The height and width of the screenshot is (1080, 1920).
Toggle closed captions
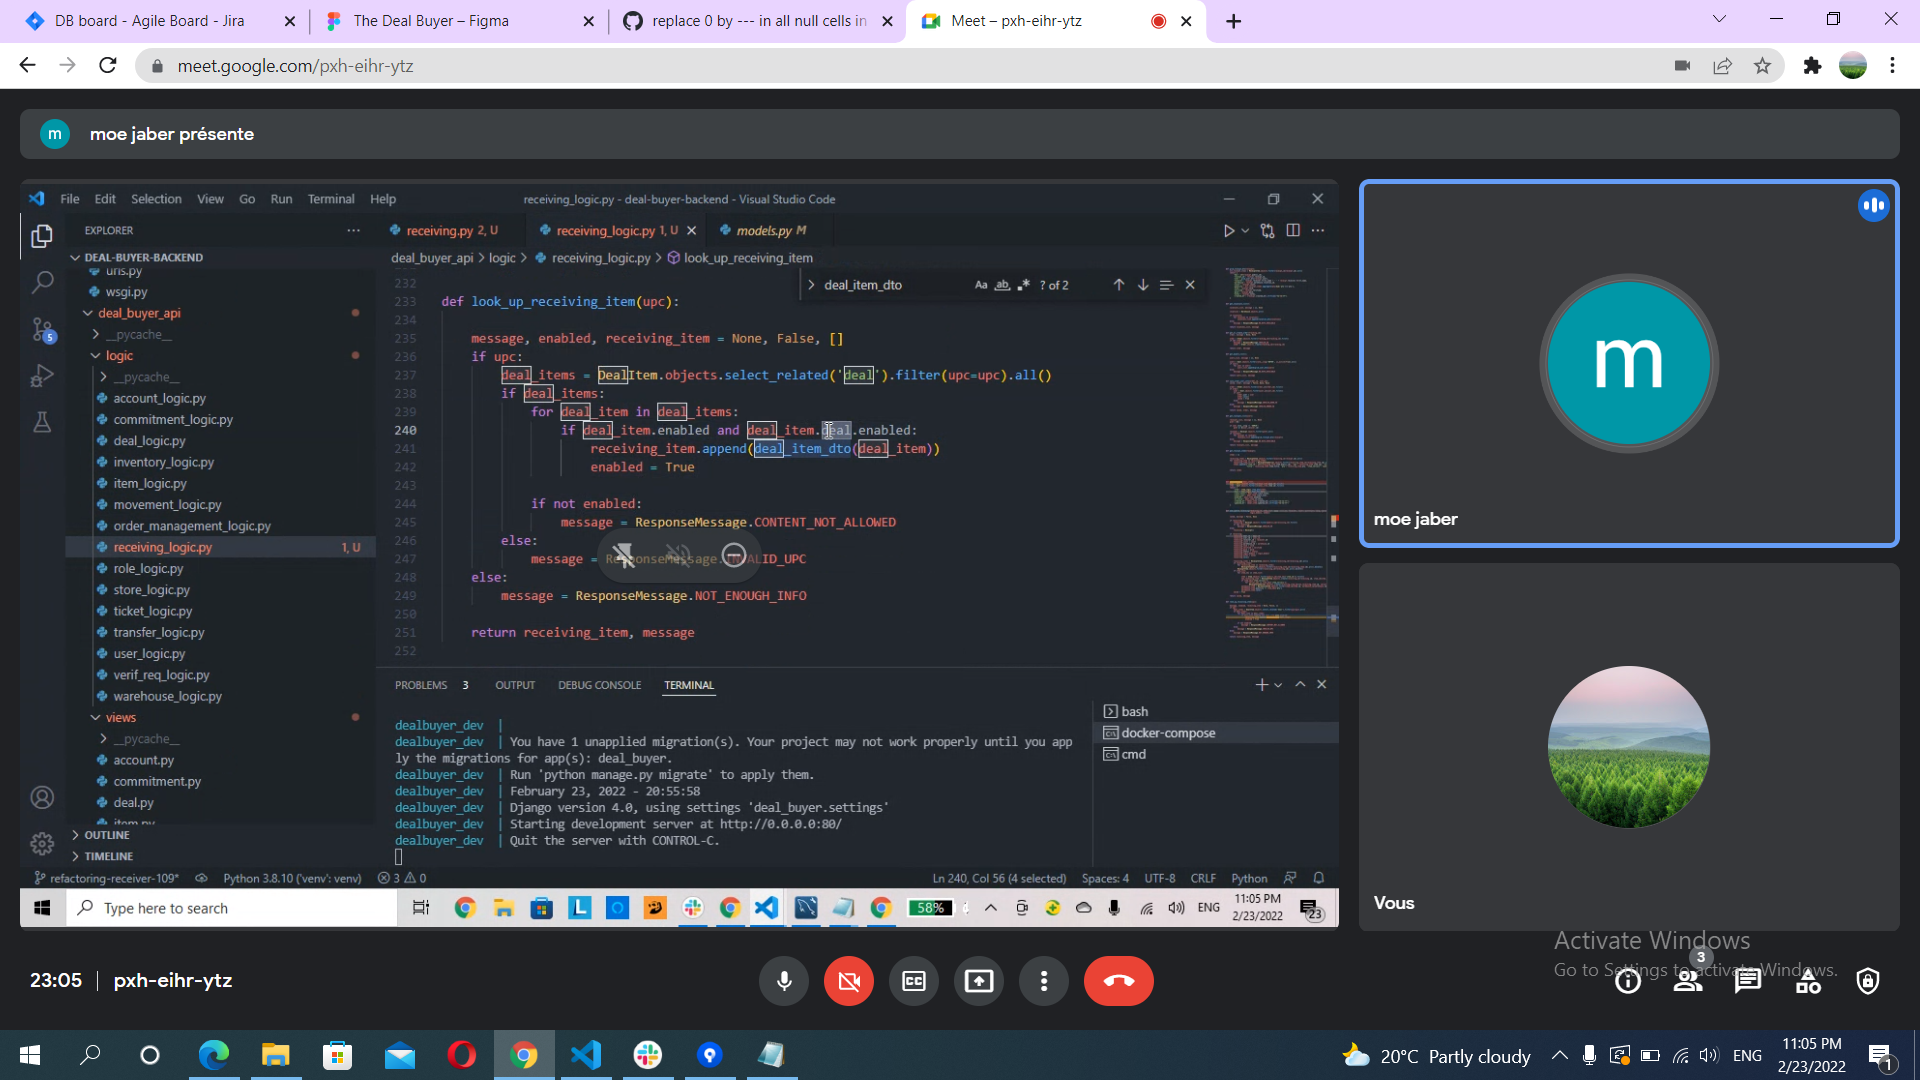913,981
